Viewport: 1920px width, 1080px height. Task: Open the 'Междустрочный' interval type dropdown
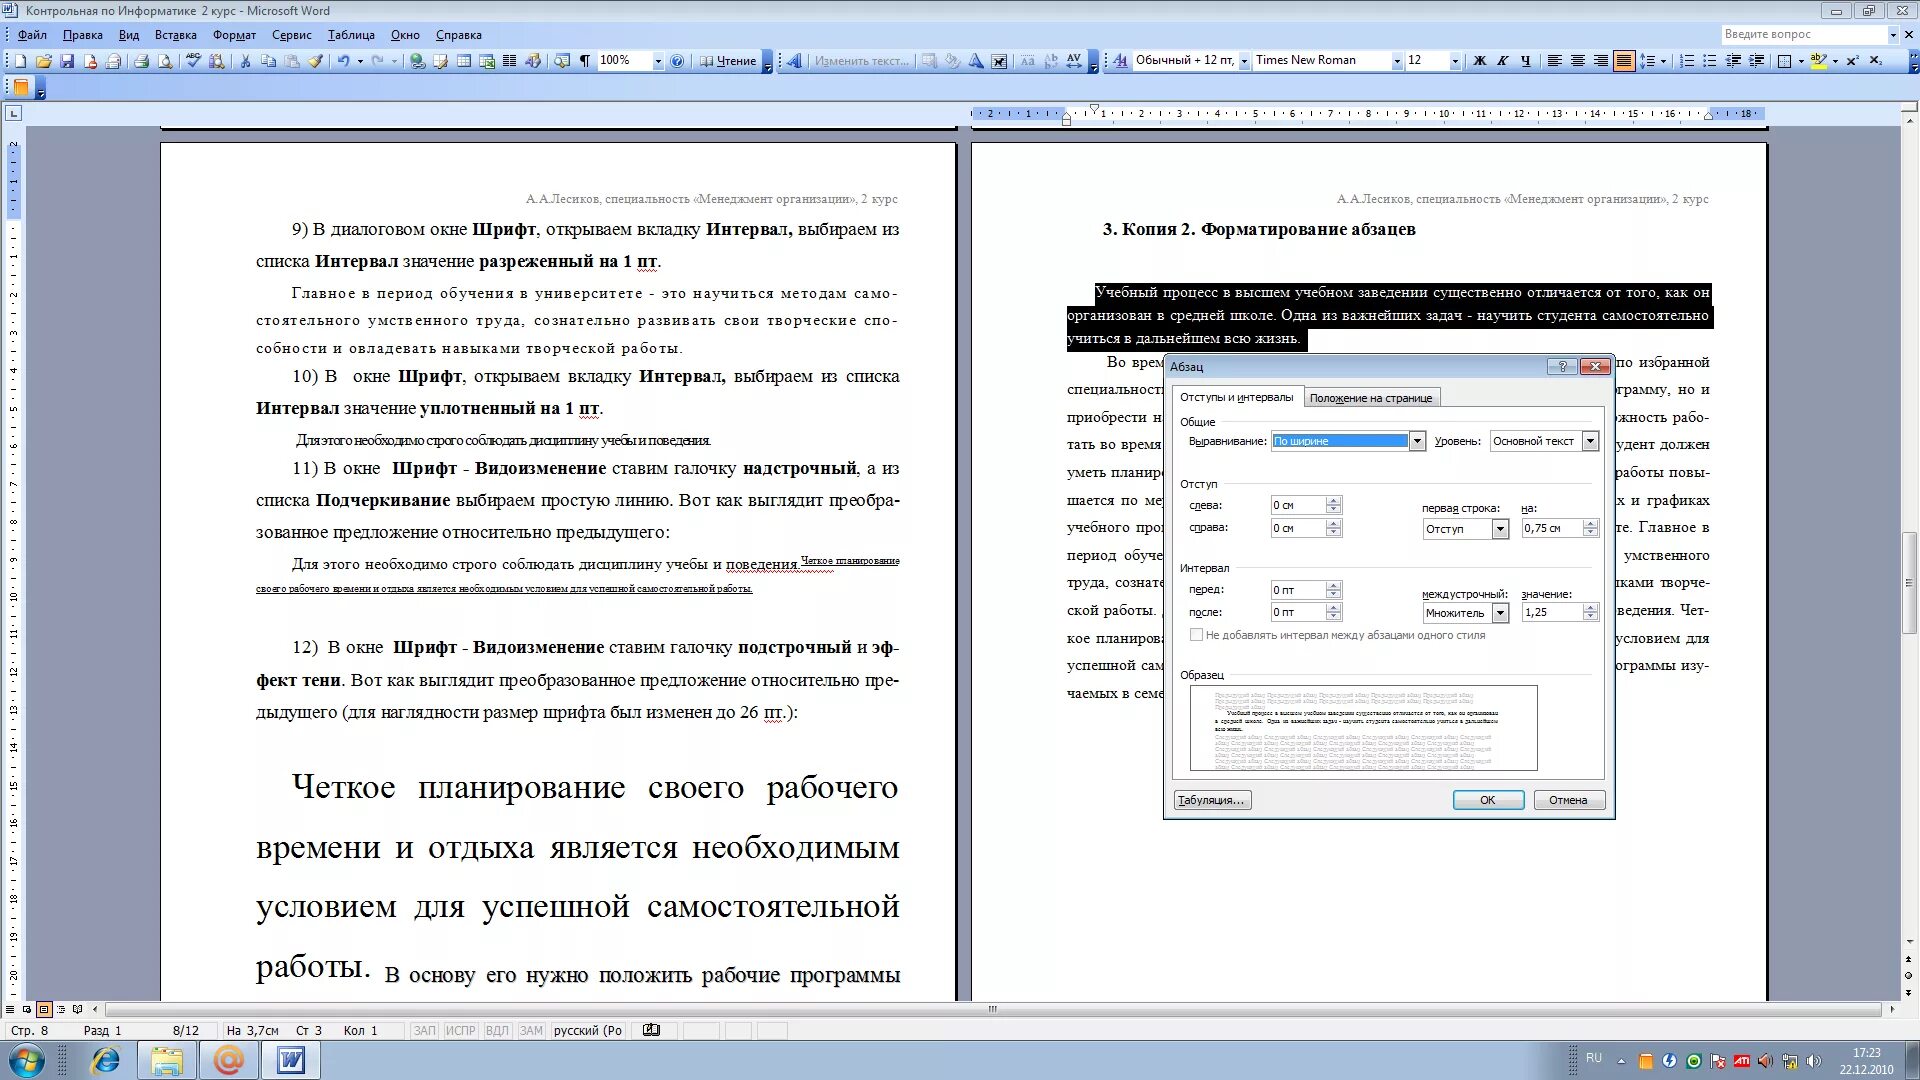[1497, 612]
